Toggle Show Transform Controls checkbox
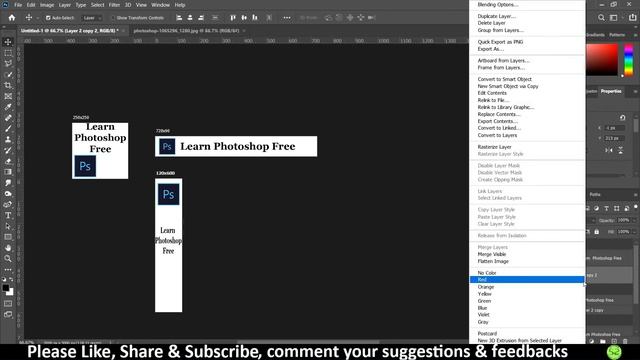 [x=113, y=18]
